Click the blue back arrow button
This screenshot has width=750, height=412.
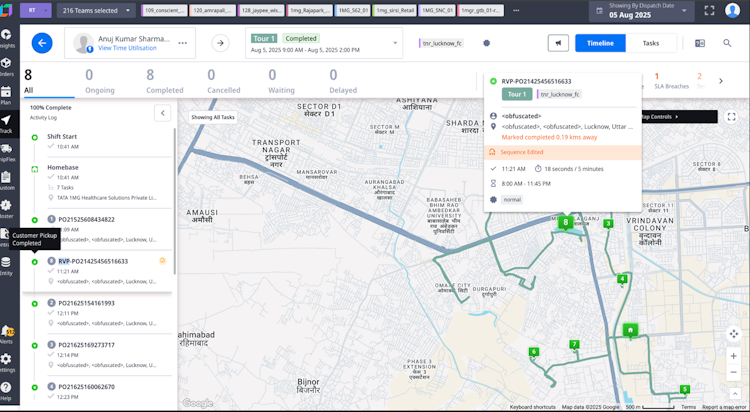pos(42,43)
